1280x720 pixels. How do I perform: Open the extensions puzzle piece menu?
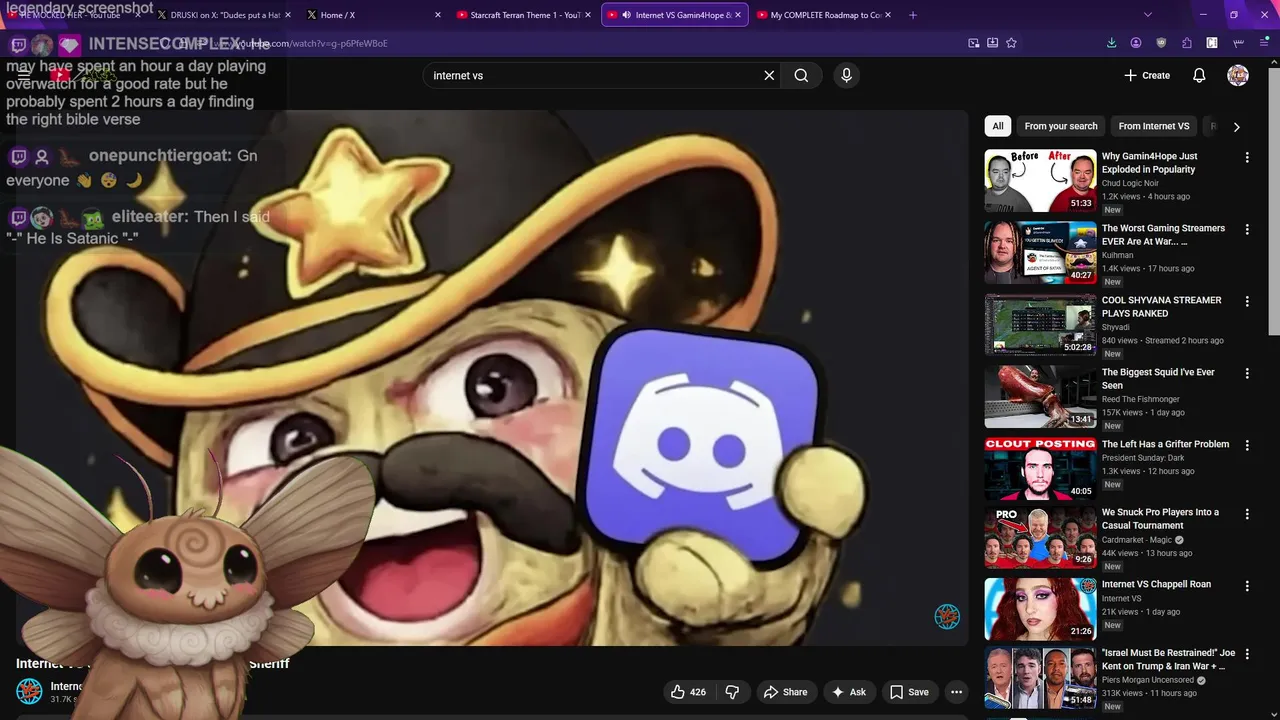(1187, 43)
